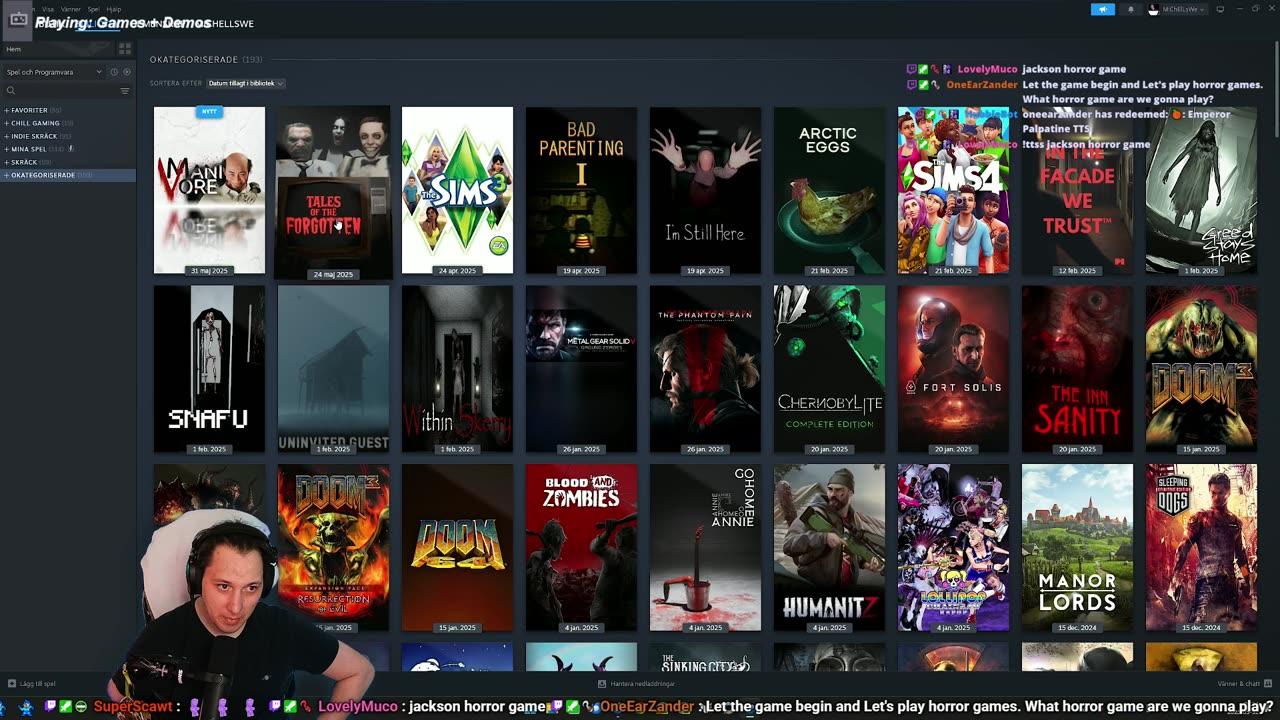
Task: Select the Blood and Zombies cover
Action: (x=581, y=547)
